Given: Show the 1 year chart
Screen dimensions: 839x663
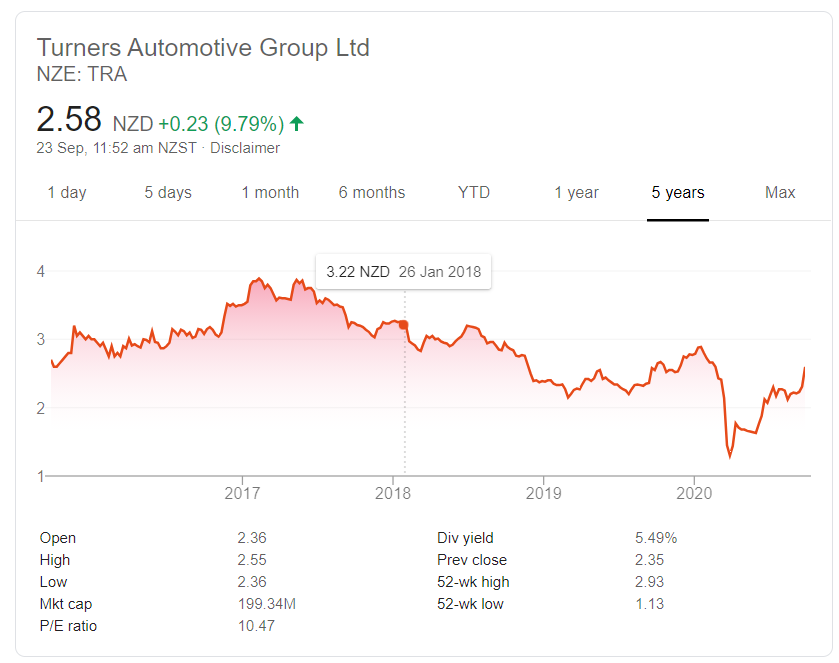Looking at the screenshot, I should [x=576, y=192].
